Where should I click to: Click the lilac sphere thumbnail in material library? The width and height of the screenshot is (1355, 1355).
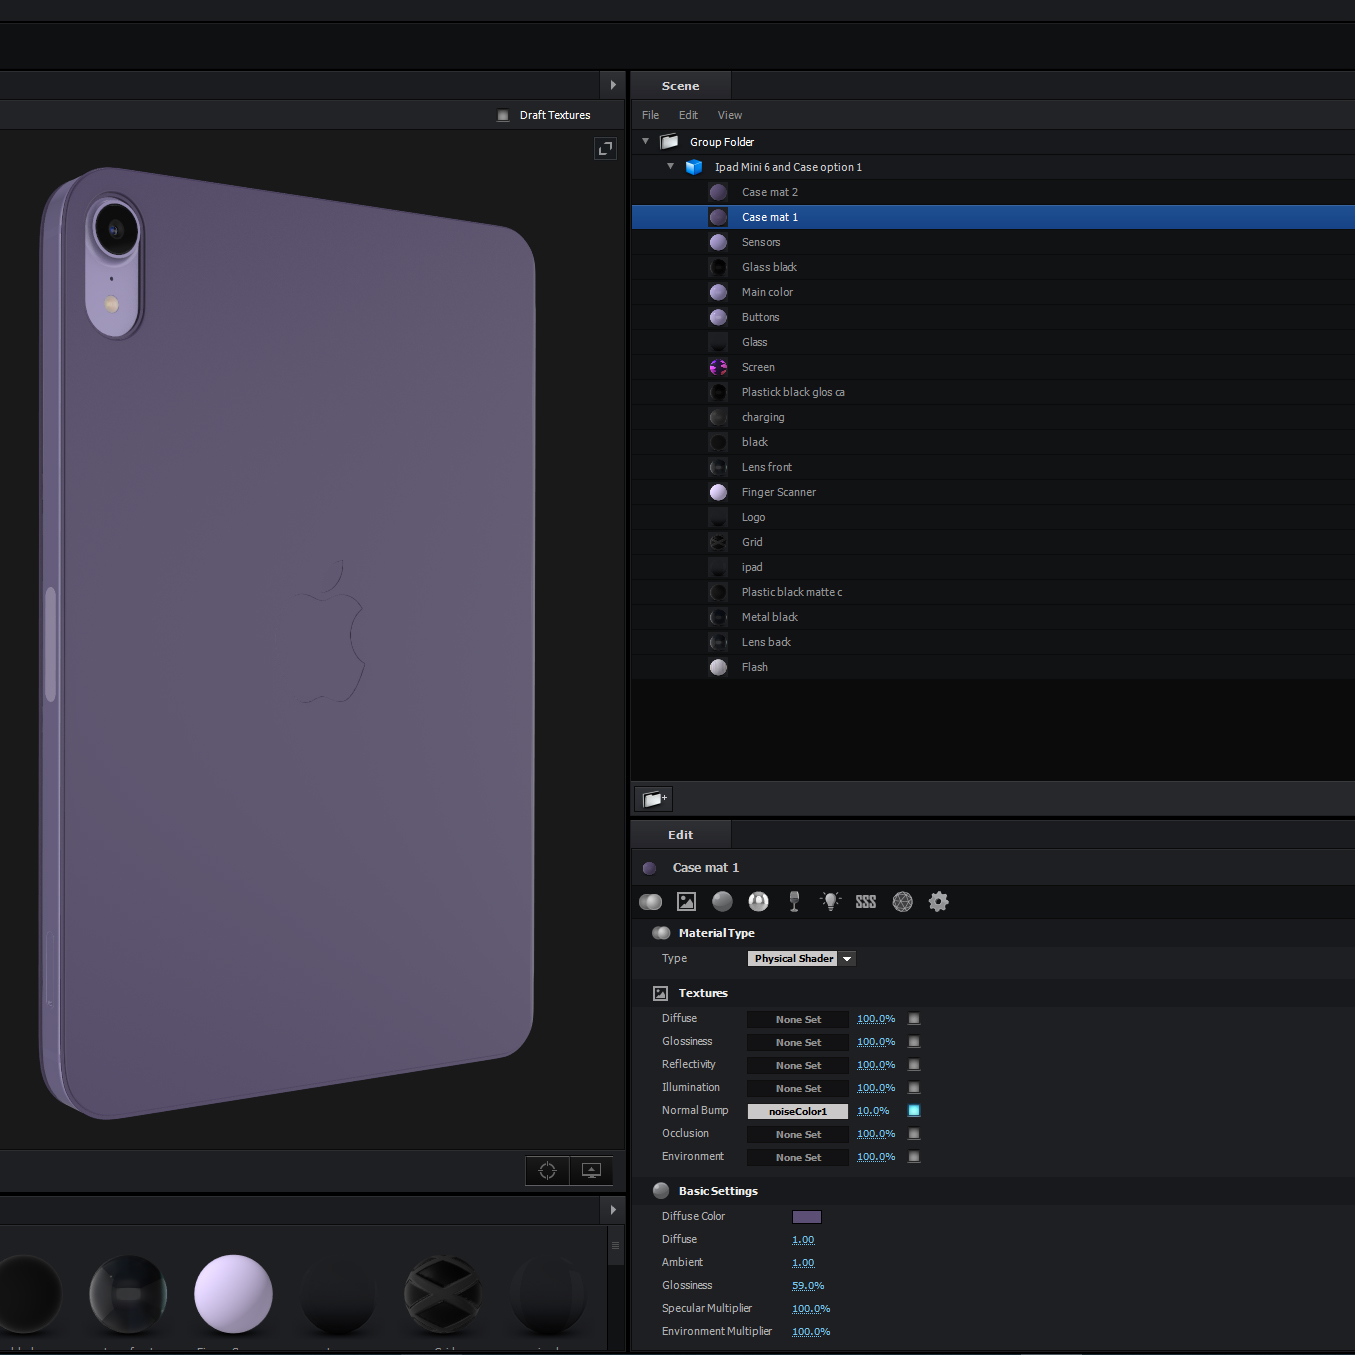pyautogui.click(x=233, y=1294)
